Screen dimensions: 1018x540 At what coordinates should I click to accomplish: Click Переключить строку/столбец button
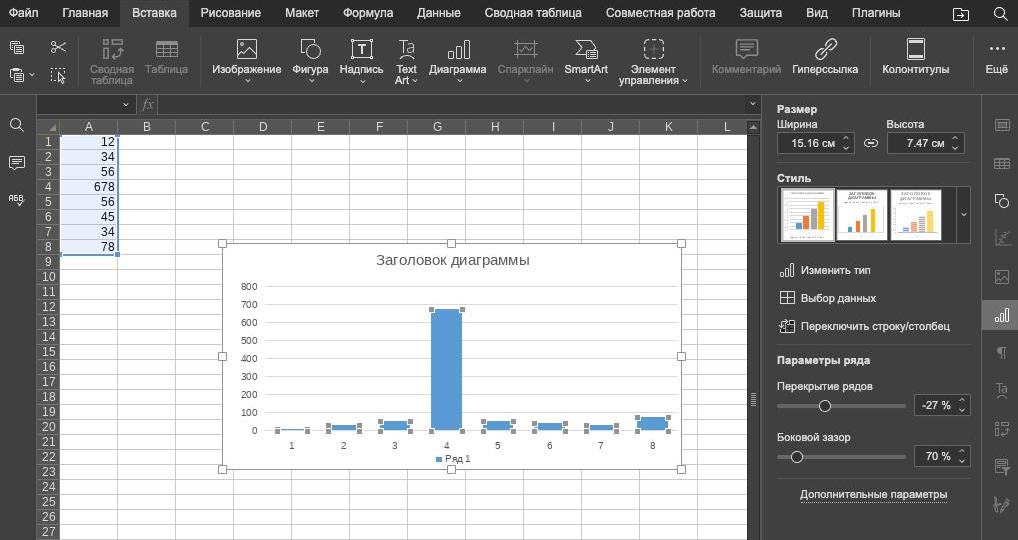coord(864,326)
